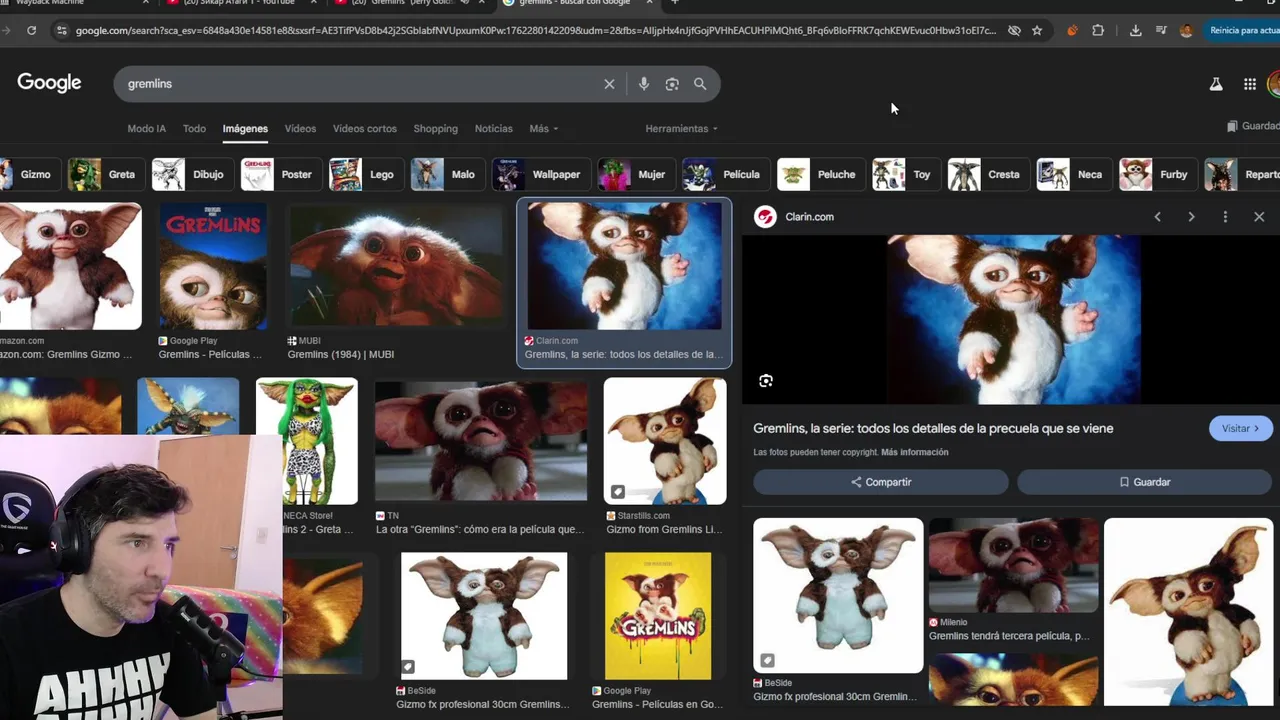Screen dimensions: 1280x720
Task: Filter images by Cresta chip
Action: point(988,174)
